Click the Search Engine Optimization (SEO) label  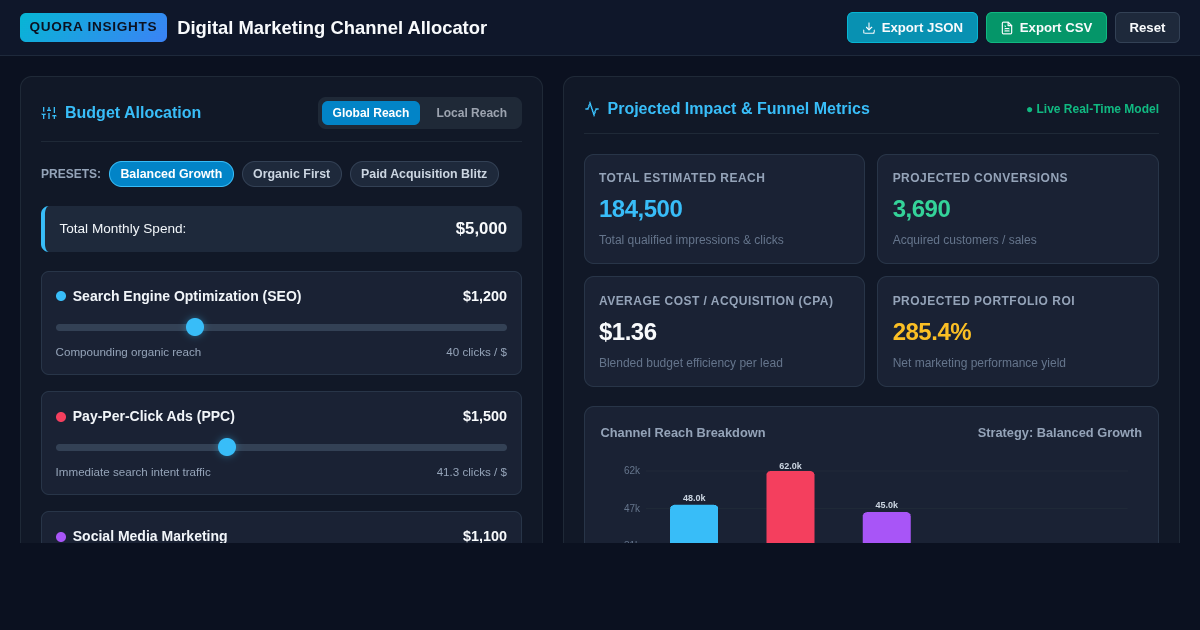(187, 296)
